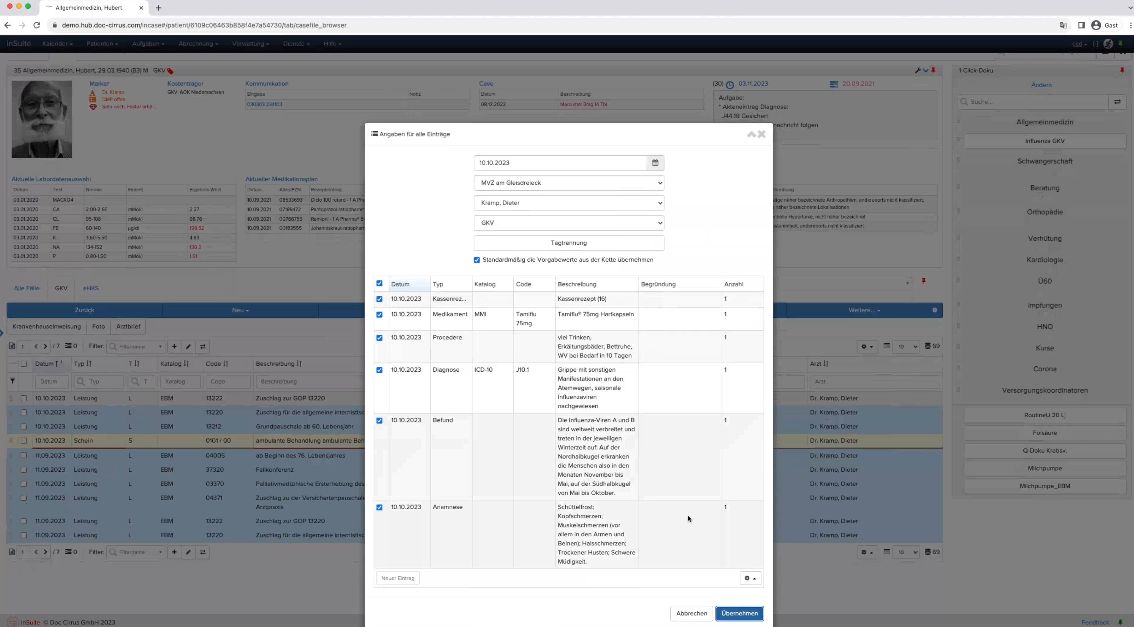Open the Abrechnung menu in top navigation
Screen dimensions: 1134x627
point(197,44)
